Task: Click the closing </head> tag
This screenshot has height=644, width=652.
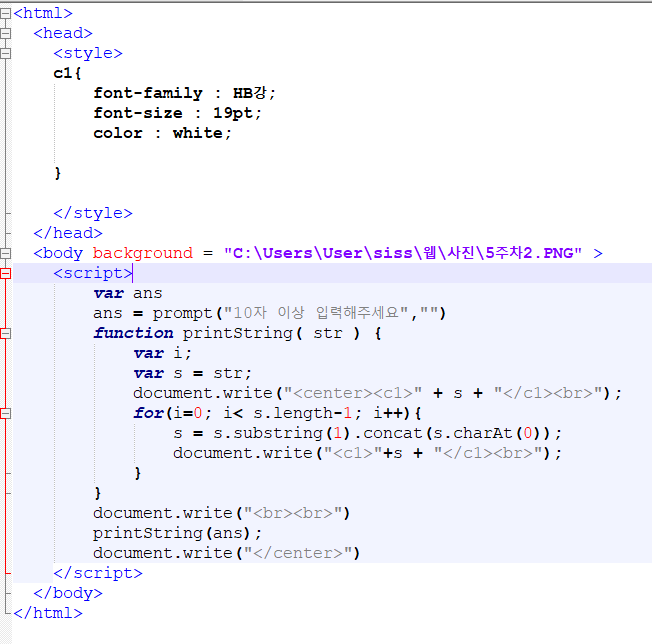Action: coord(68,233)
